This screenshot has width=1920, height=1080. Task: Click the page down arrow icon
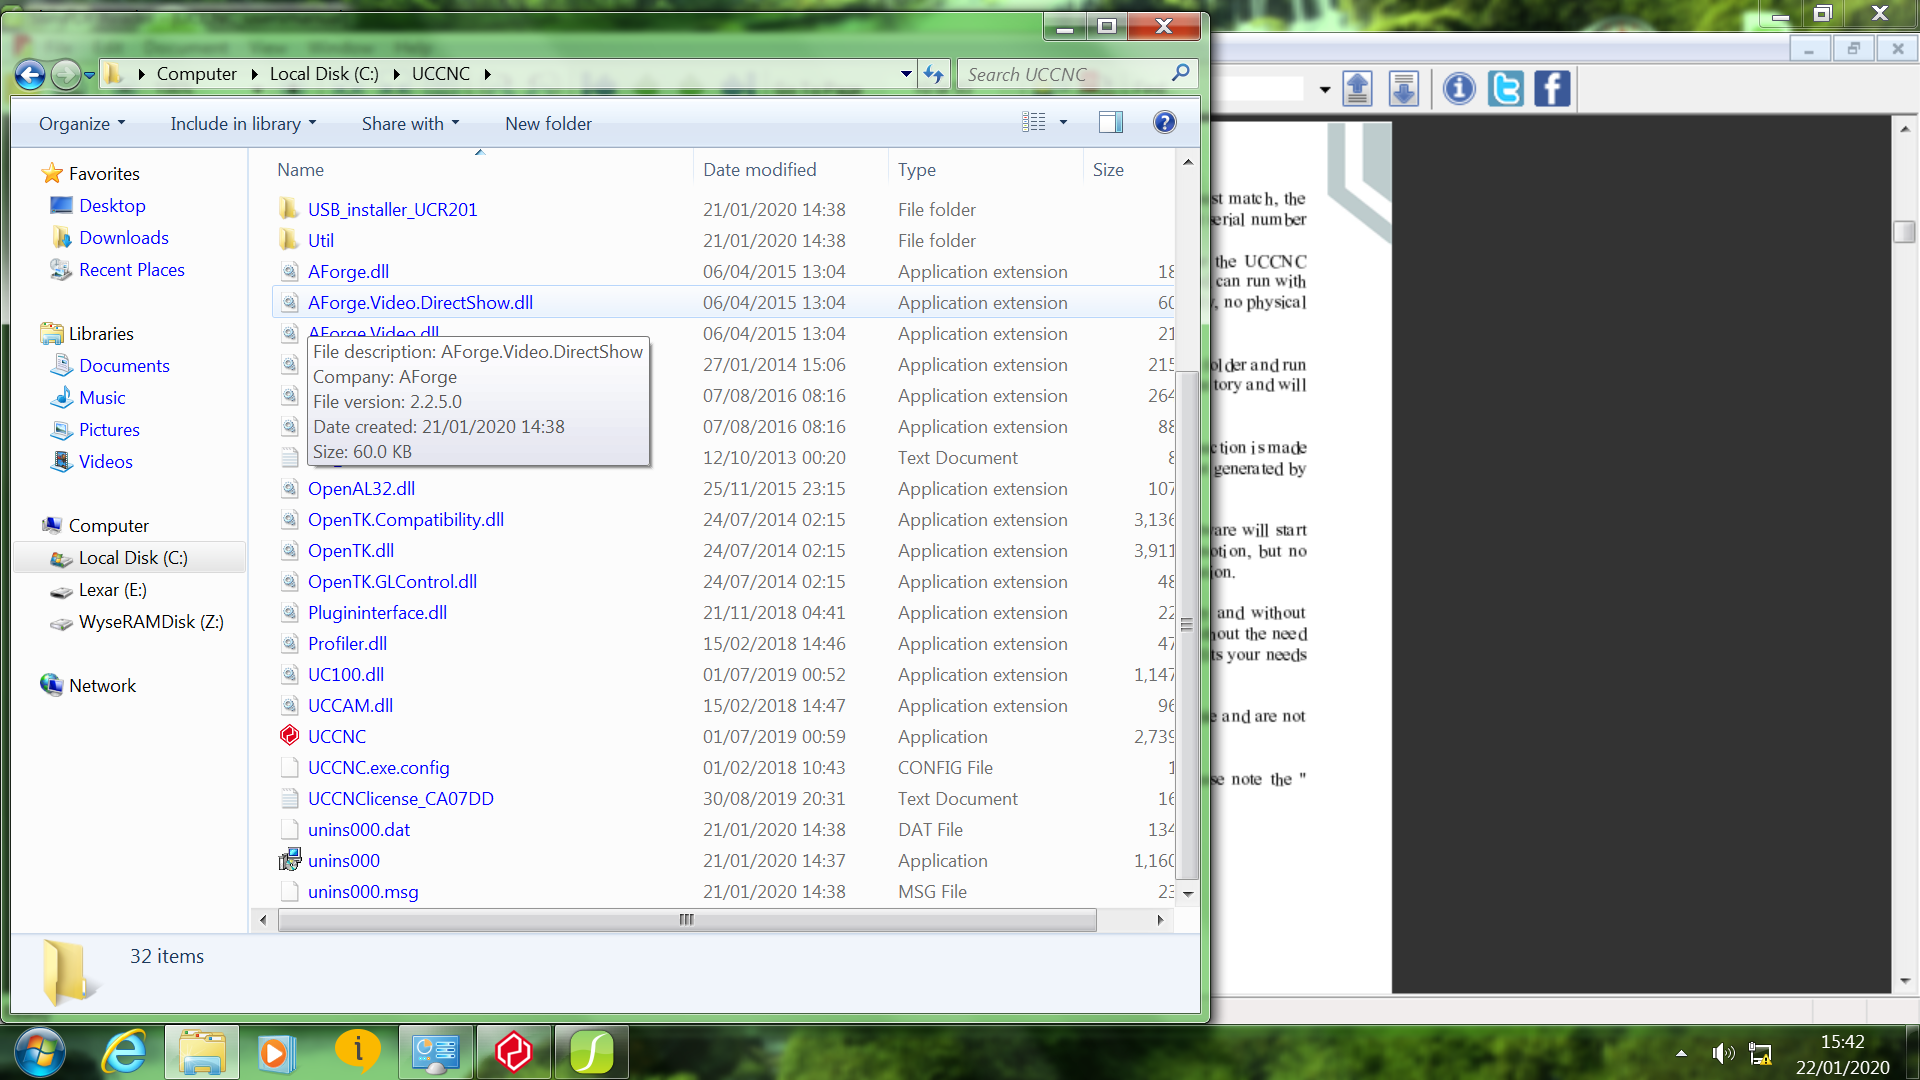[1404, 89]
